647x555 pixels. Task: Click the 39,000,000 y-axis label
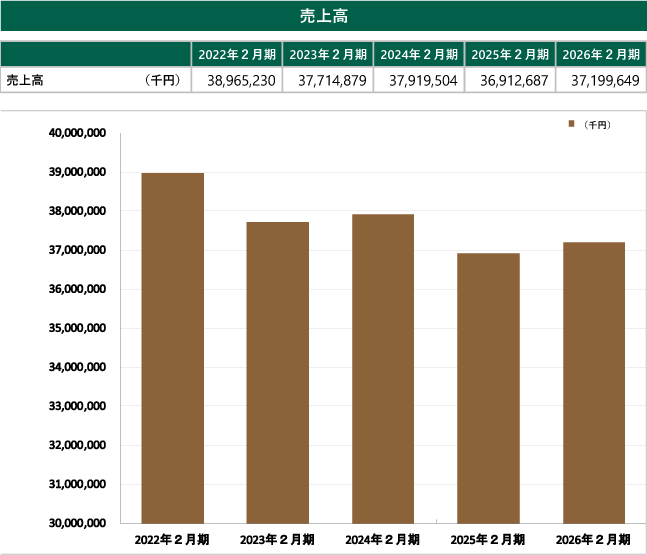click(x=77, y=172)
